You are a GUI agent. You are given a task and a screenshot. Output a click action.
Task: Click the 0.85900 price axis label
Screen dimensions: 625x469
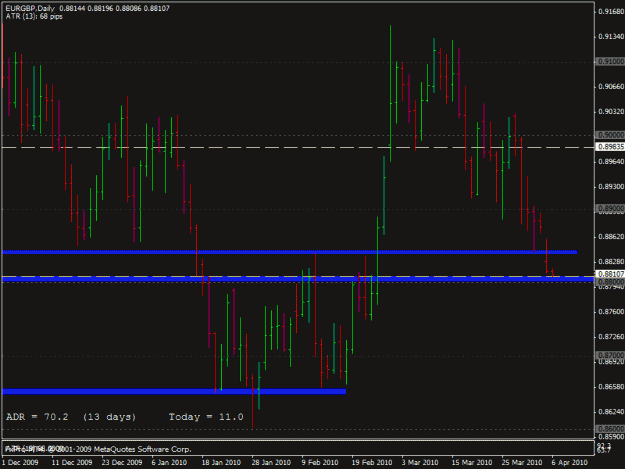pyautogui.click(x=611, y=437)
